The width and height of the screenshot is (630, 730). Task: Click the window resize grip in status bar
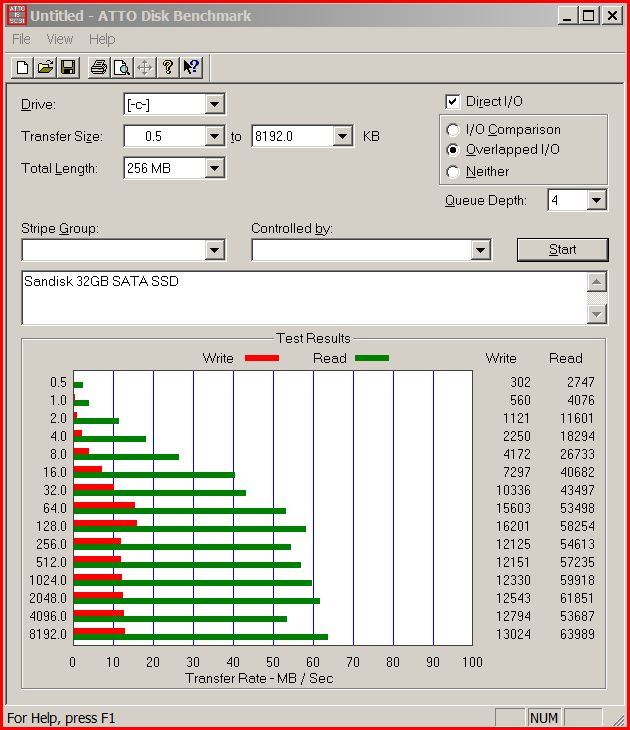[x=617, y=719]
